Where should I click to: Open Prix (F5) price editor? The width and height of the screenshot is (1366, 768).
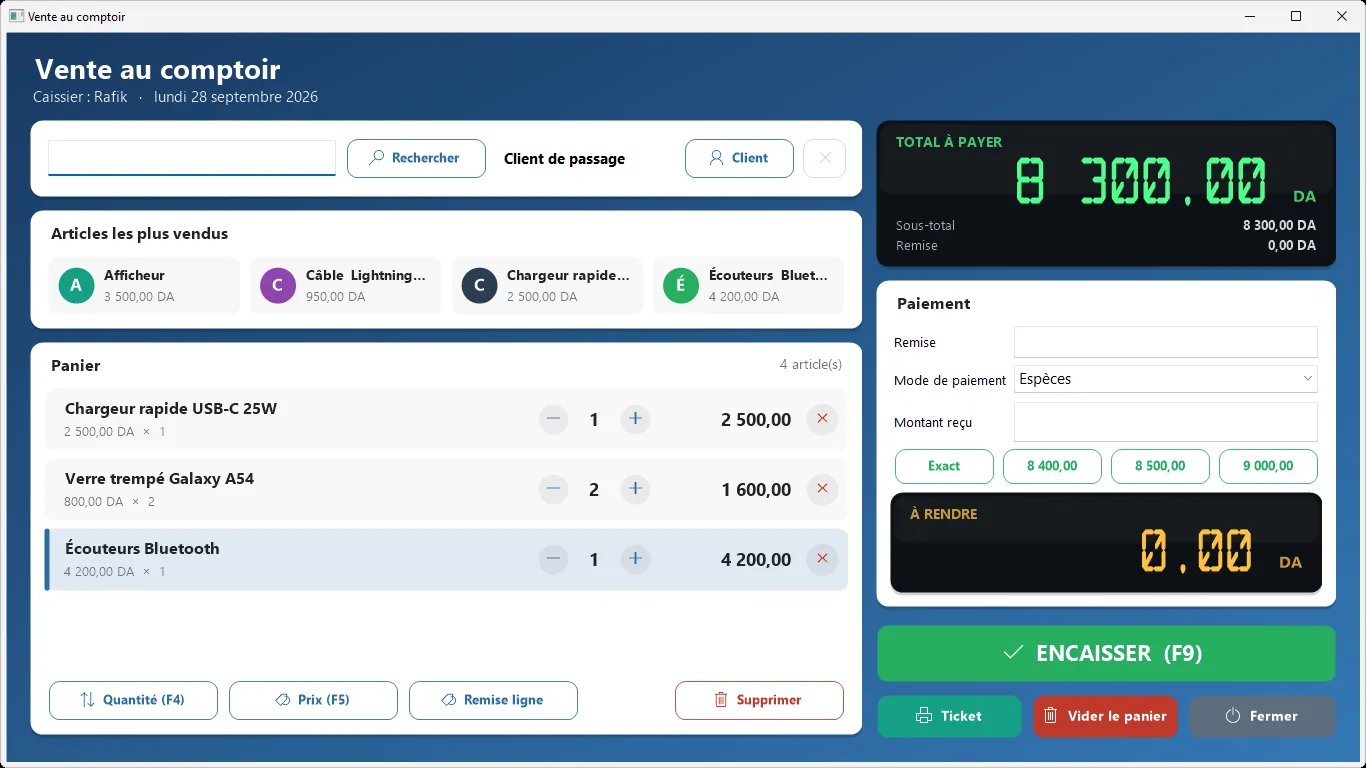point(313,700)
